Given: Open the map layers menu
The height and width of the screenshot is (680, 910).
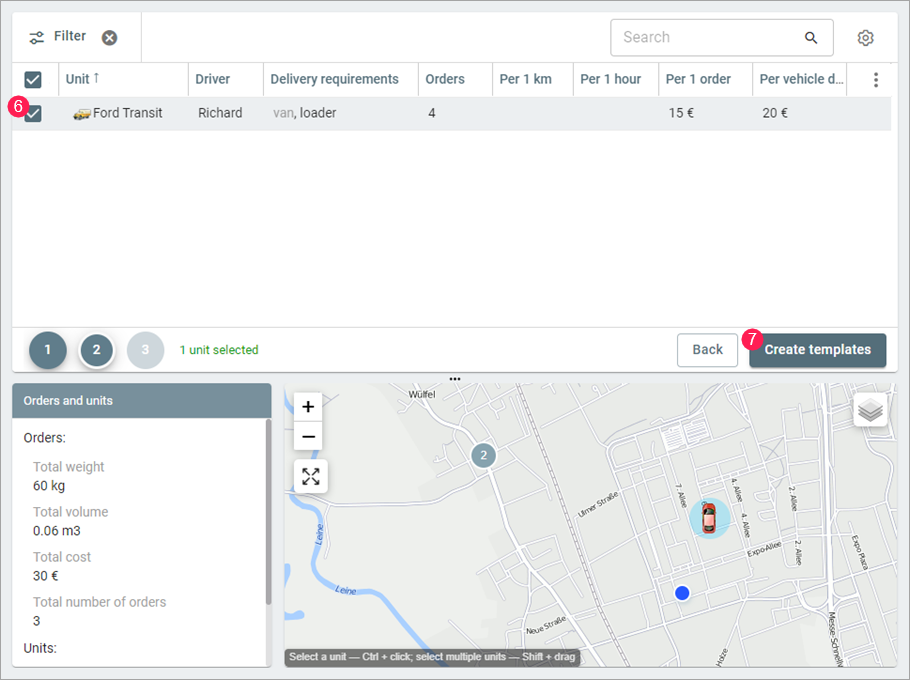Looking at the screenshot, I should tap(870, 409).
